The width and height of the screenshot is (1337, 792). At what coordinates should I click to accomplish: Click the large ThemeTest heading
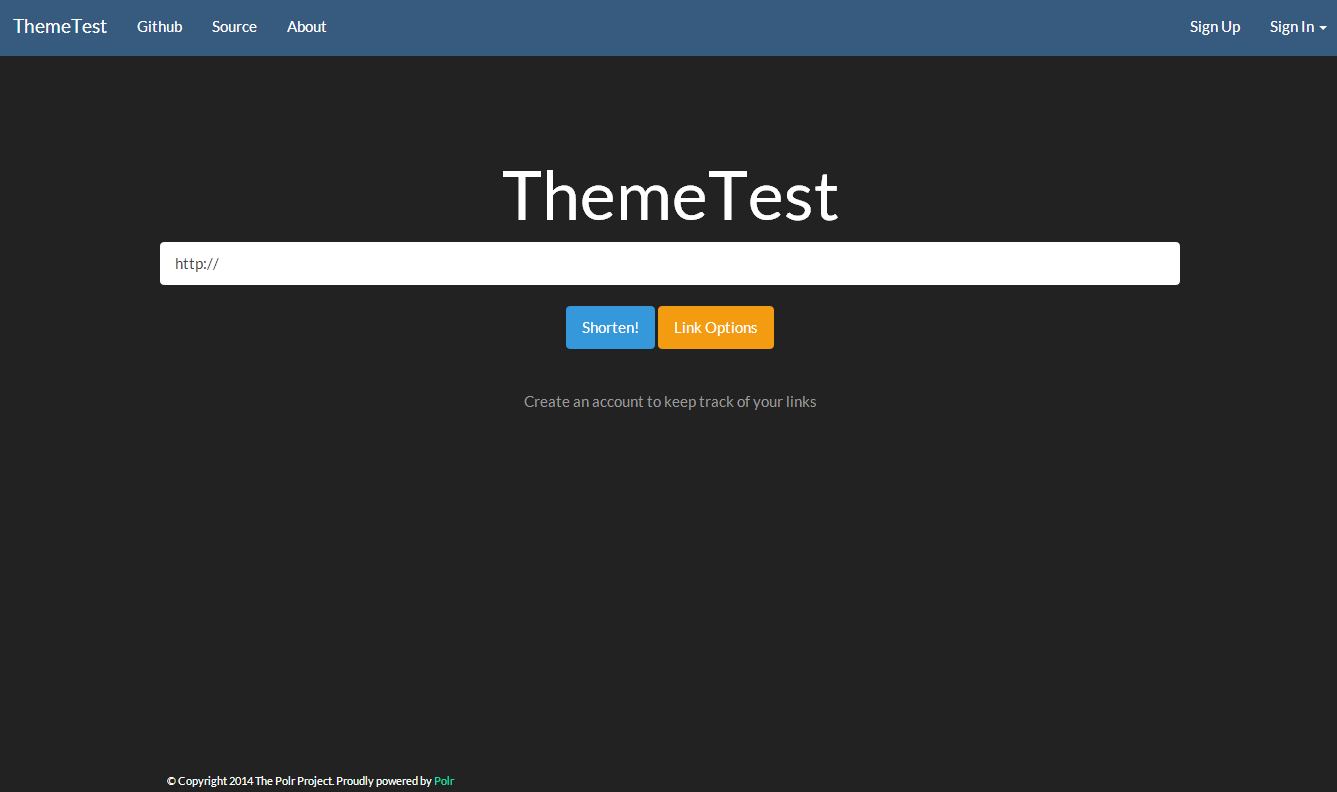tap(670, 196)
